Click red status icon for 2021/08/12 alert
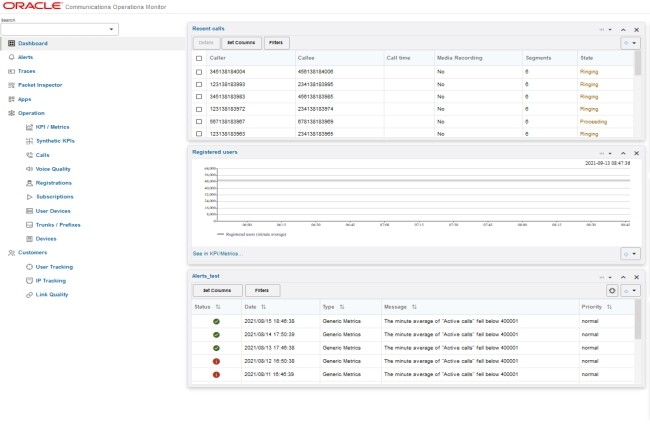This screenshot has width=650, height=433. pos(216,361)
